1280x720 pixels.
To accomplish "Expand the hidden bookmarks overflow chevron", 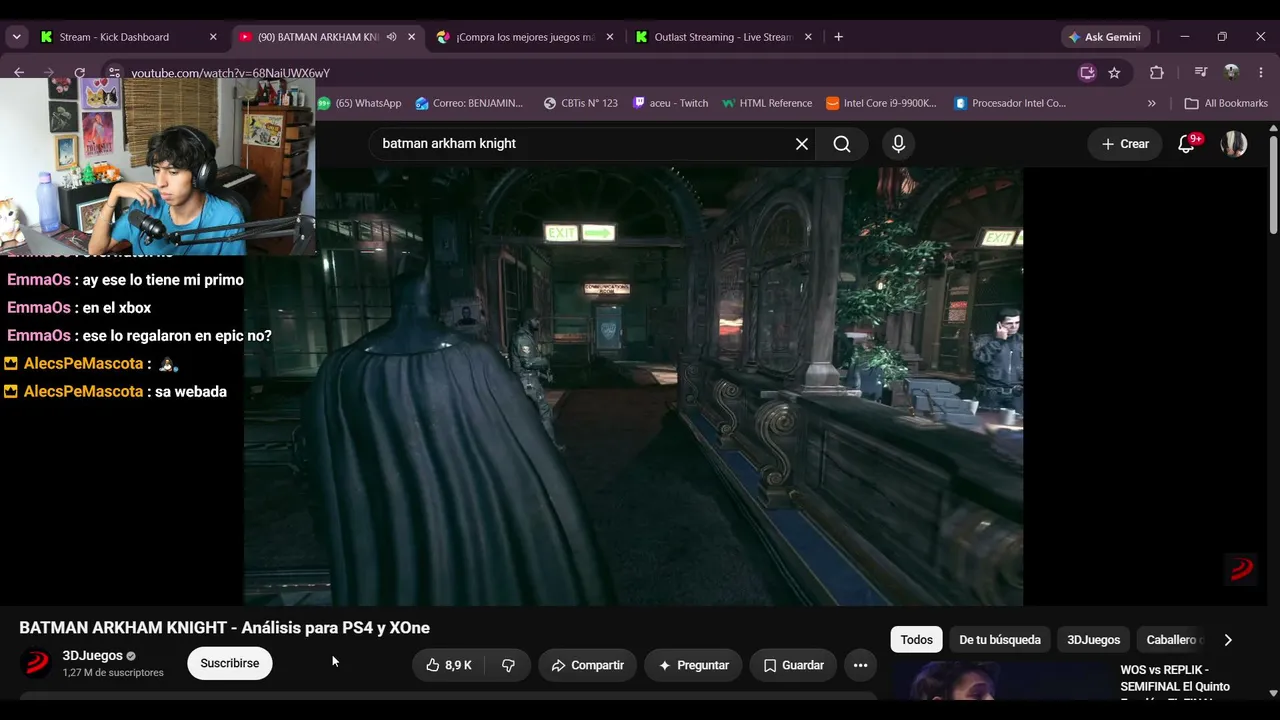I will [x=1151, y=103].
